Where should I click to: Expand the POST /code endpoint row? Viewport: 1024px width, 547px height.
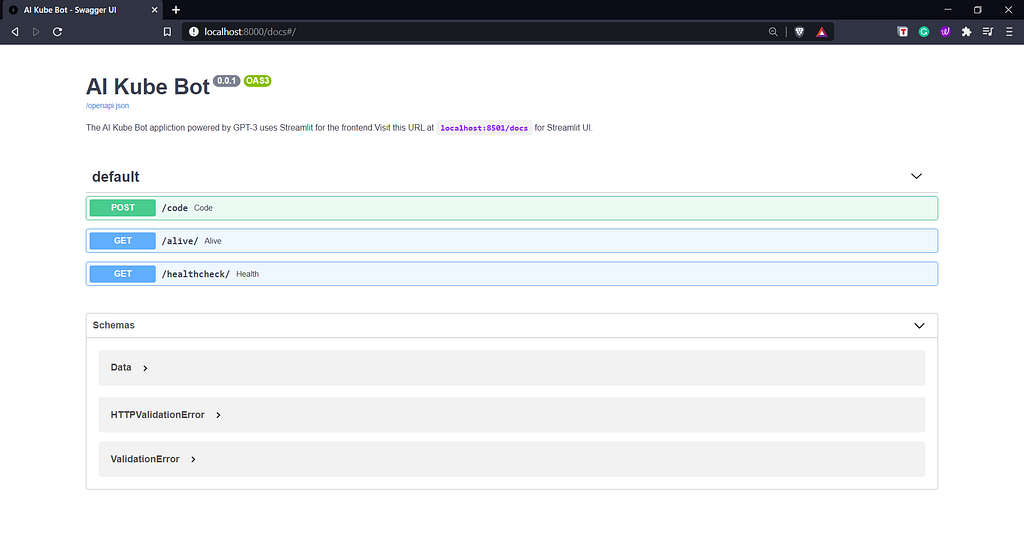pyautogui.click(x=512, y=208)
